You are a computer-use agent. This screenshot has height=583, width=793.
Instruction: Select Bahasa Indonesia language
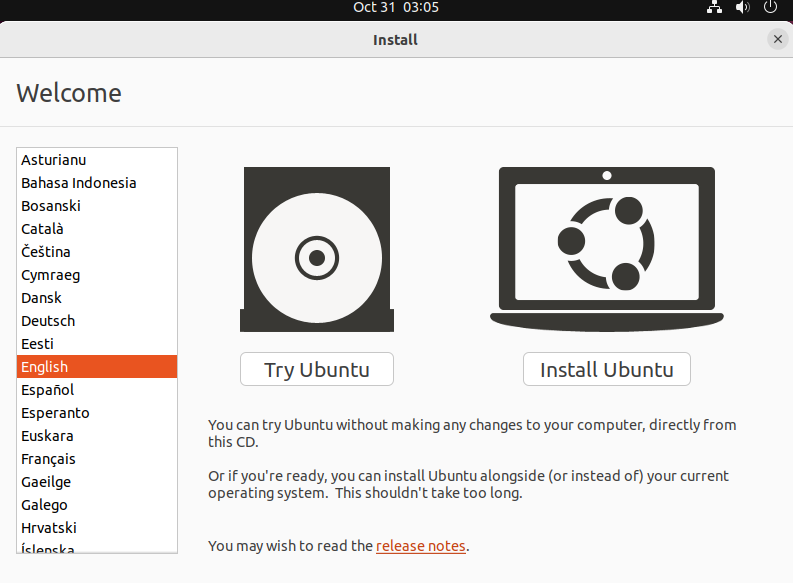tap(97, 183)
